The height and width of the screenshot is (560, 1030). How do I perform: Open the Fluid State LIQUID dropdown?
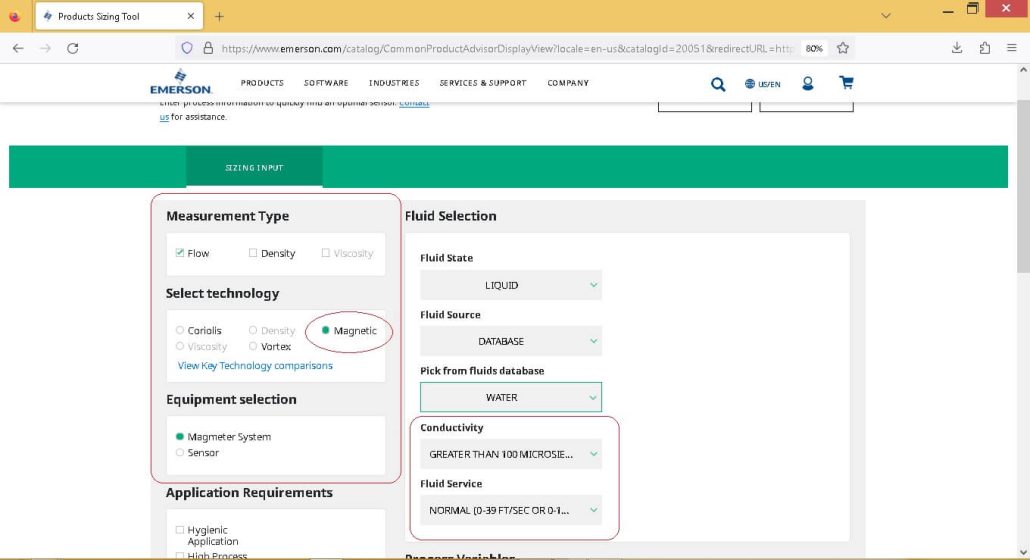pyautogui.click(x=510, y=285)
